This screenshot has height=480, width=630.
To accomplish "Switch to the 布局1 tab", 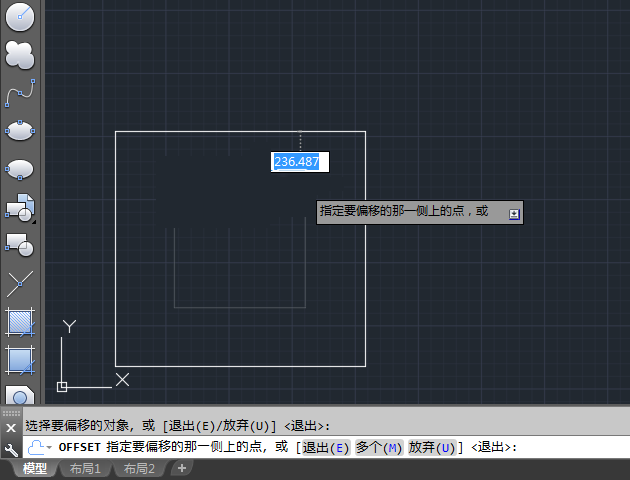I will pyautogui.click(x=85, y=469).
